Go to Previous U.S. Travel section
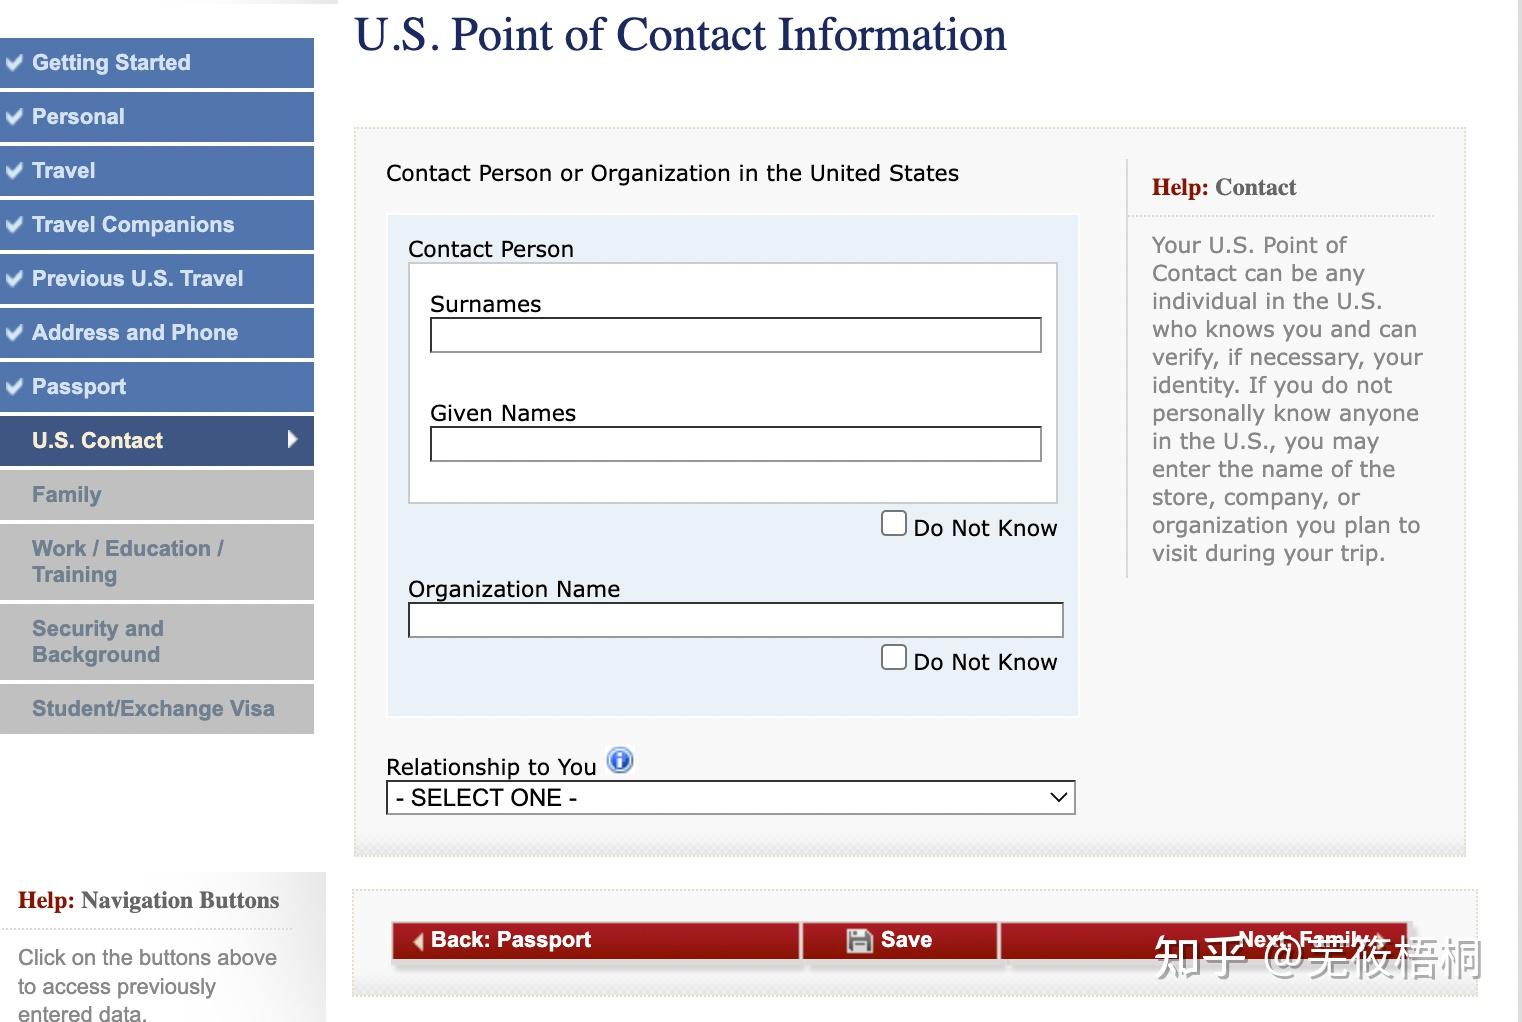 [157, 278]
